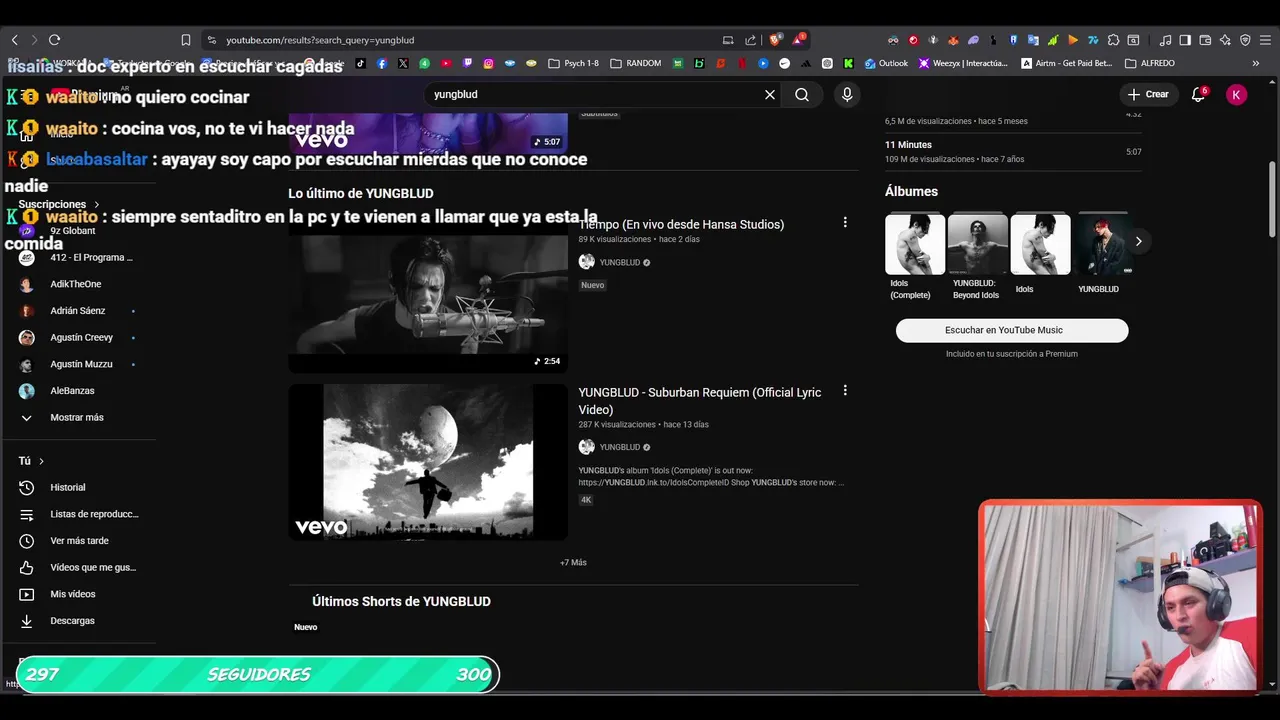Open the Psych 1-8 bookmarks folder
This screenshot has height=720, width=1280.
point(574,63)
